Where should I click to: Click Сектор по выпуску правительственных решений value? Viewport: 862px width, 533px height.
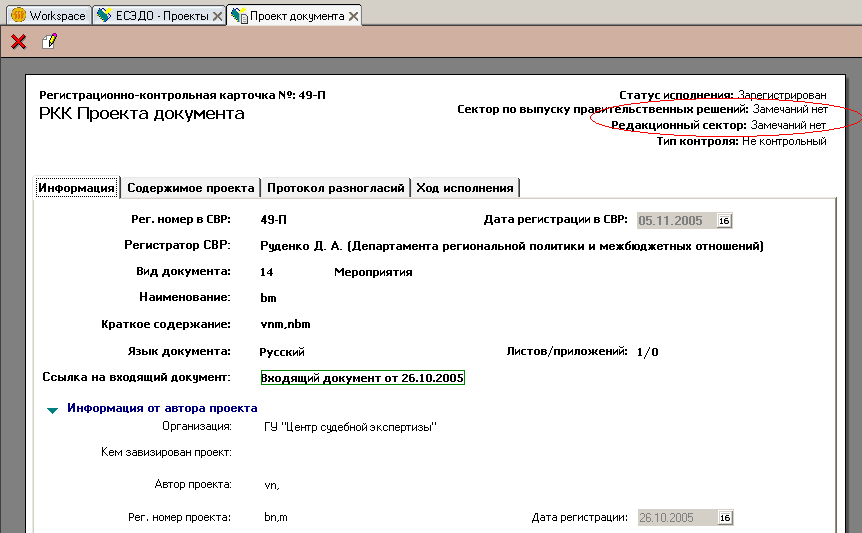(x=790, y=109)
